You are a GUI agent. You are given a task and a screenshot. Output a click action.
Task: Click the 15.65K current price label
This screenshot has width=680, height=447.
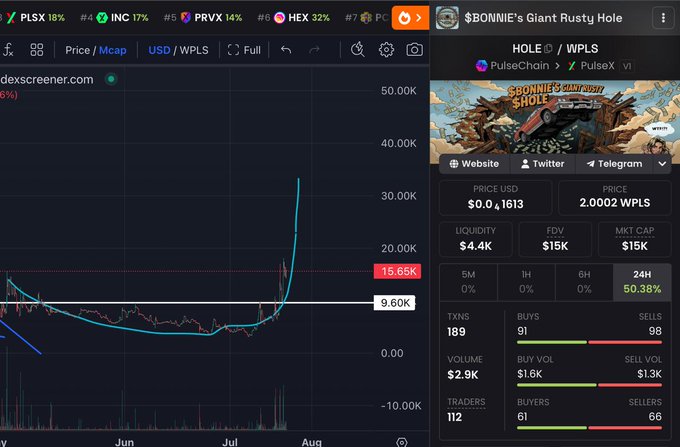coord(397,271)
